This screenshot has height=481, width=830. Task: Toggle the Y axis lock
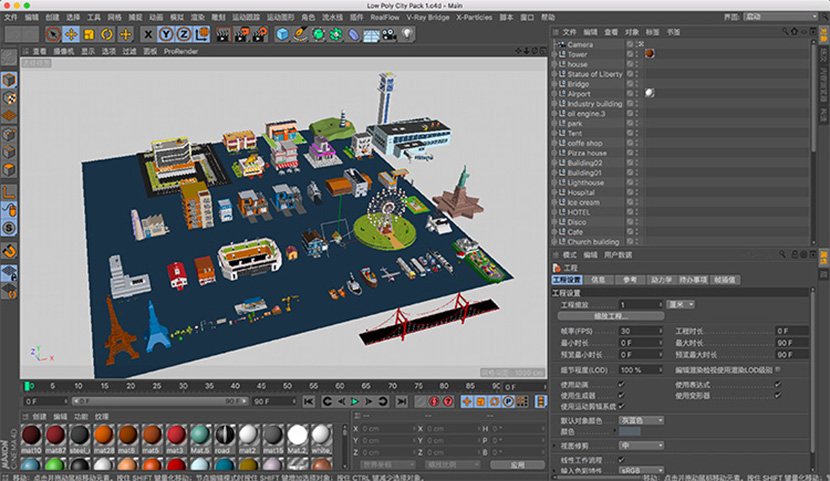pyautogui.click(x=166, y=34)
